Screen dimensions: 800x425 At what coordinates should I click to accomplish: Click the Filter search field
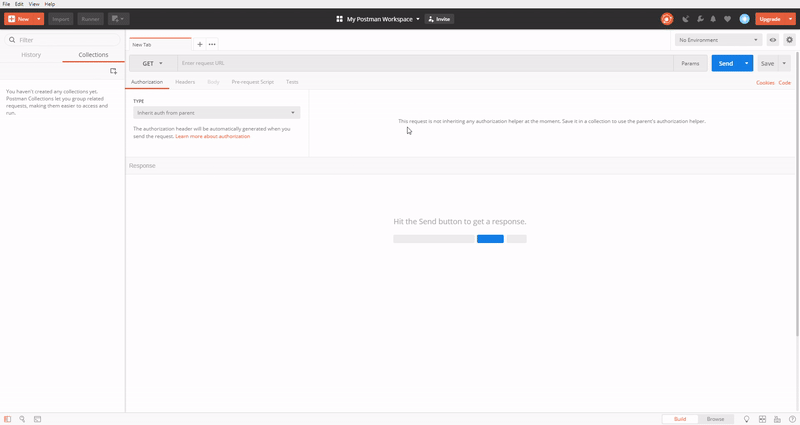(62, 40)
